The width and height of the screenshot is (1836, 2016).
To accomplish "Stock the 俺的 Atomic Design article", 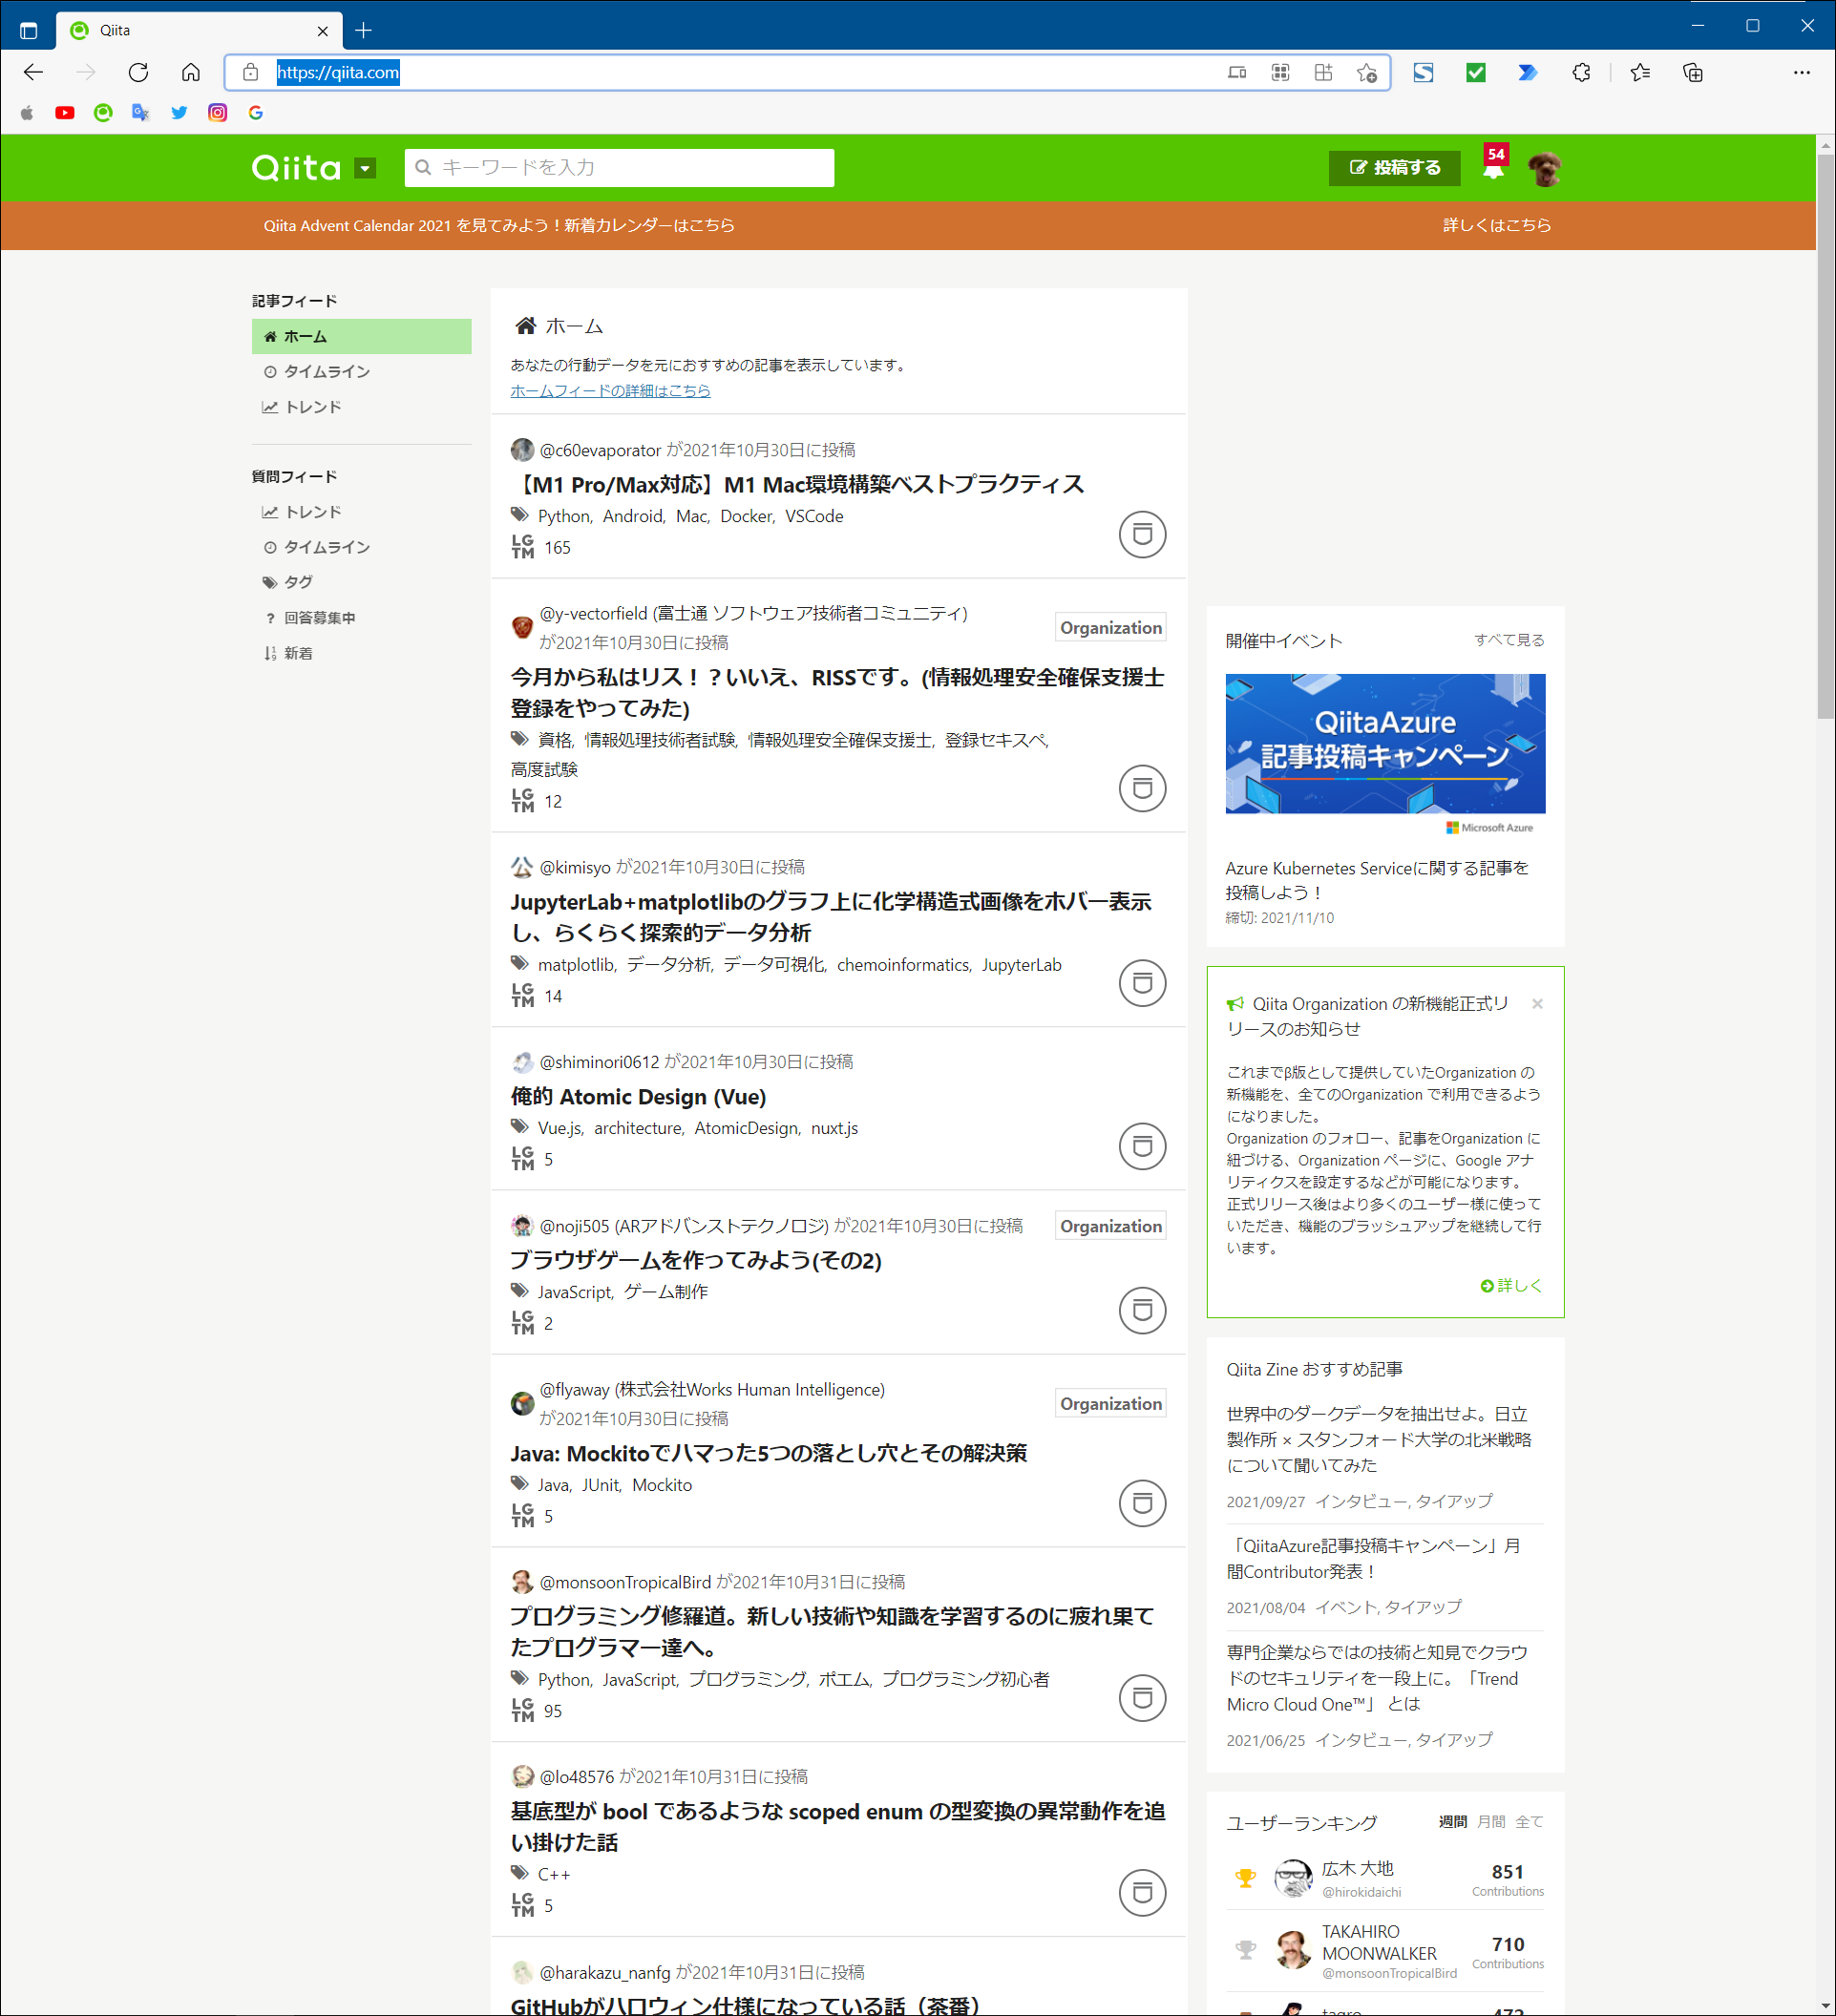I will [1142, 1146].
